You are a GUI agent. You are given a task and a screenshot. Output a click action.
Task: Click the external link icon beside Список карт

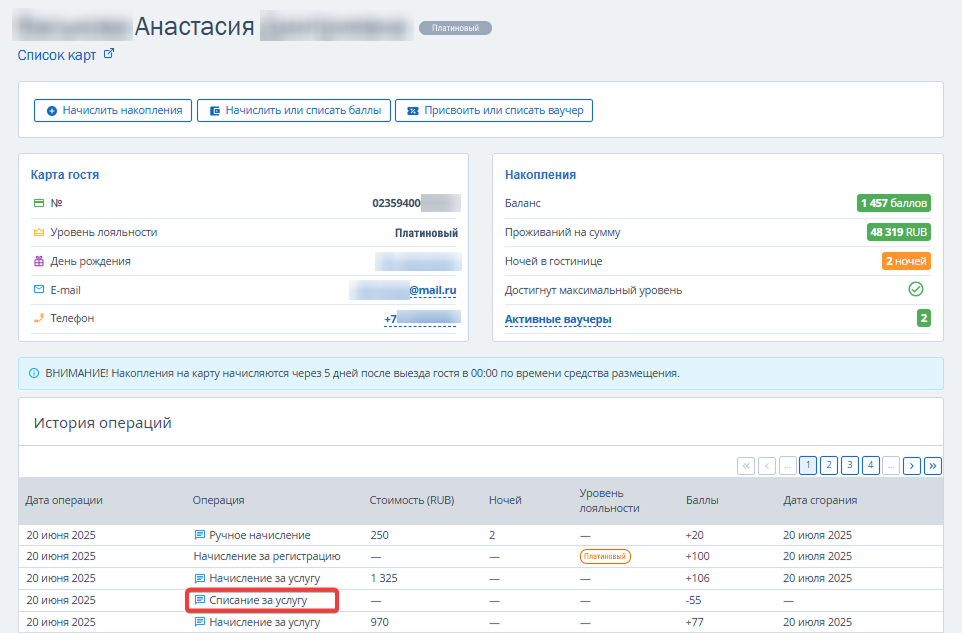[109, 53]
